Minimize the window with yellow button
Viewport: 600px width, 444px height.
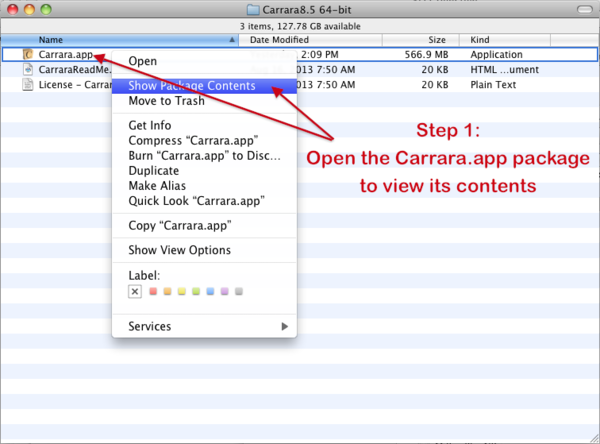(29, 10)
